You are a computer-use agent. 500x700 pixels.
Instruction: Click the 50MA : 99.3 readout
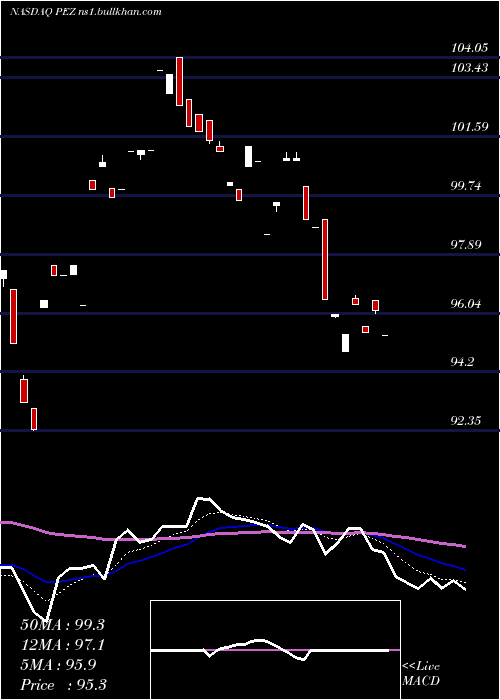[x=62, y=625]
